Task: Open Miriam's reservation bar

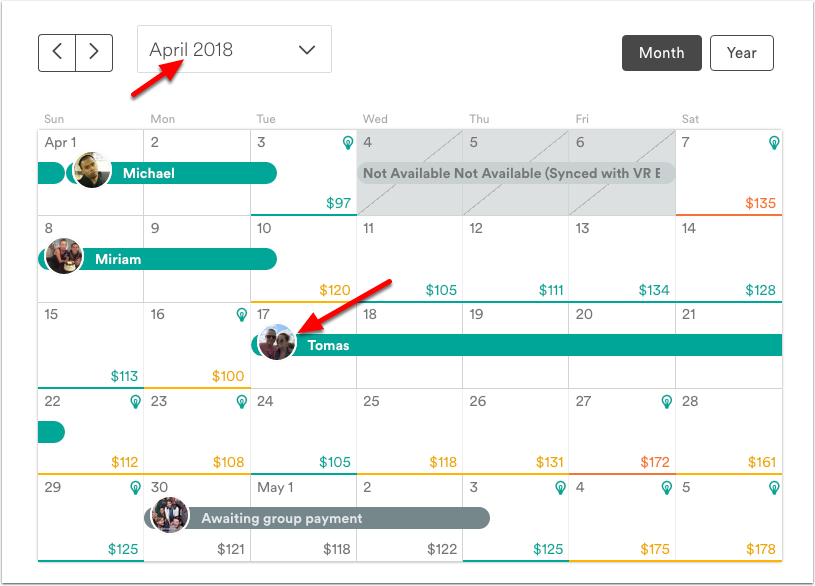Action: coord(157,259)
